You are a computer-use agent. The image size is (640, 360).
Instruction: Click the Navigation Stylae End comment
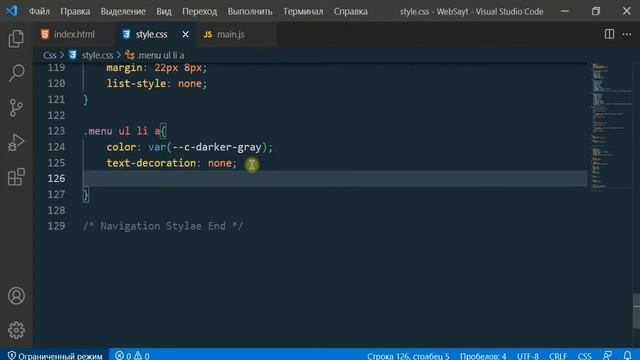[x=163, y=226]
